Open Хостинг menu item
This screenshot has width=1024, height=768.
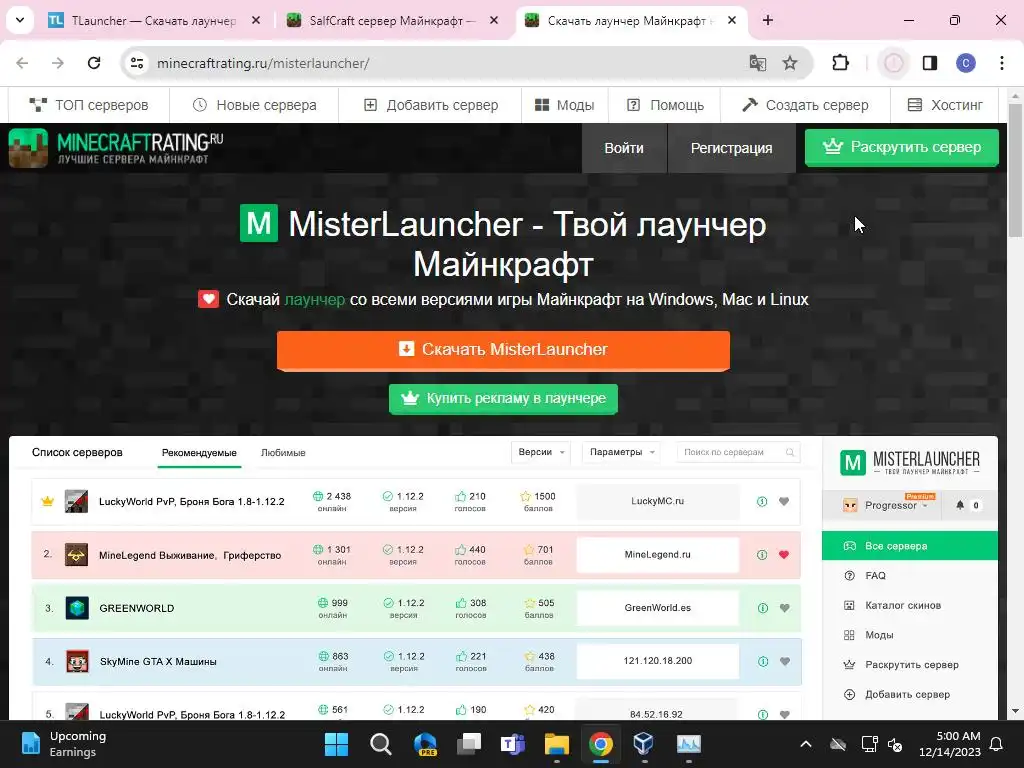(x=945, y=105)
